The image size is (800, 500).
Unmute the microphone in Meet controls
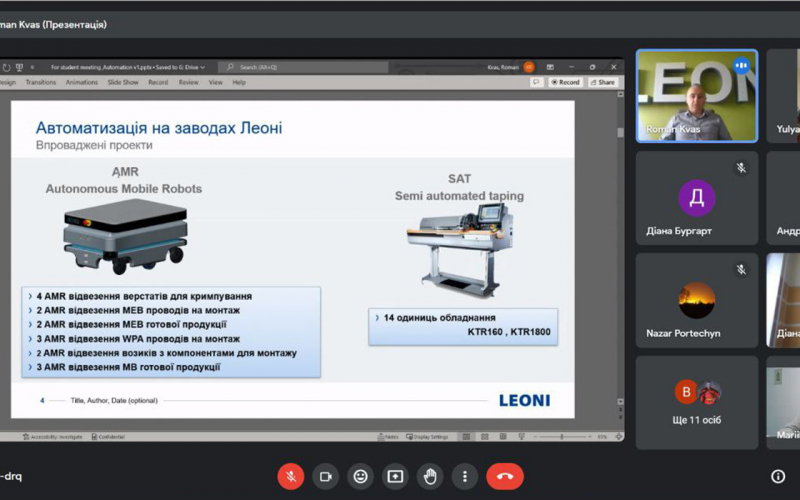(291, 477)
